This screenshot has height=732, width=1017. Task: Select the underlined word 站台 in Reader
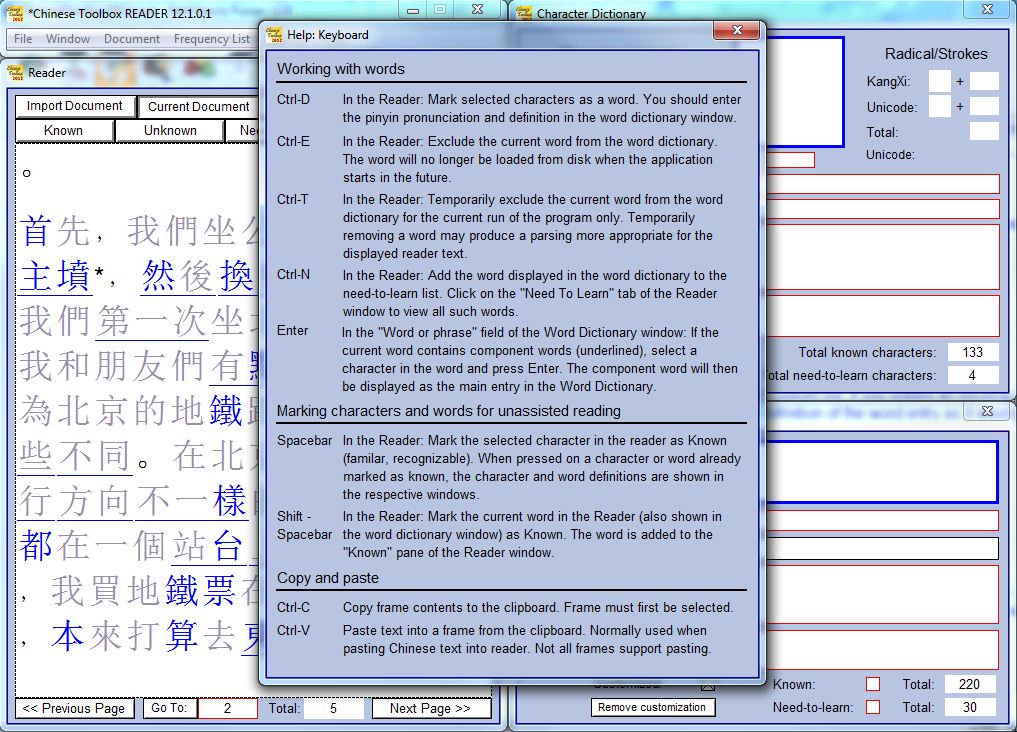(208, 546)
